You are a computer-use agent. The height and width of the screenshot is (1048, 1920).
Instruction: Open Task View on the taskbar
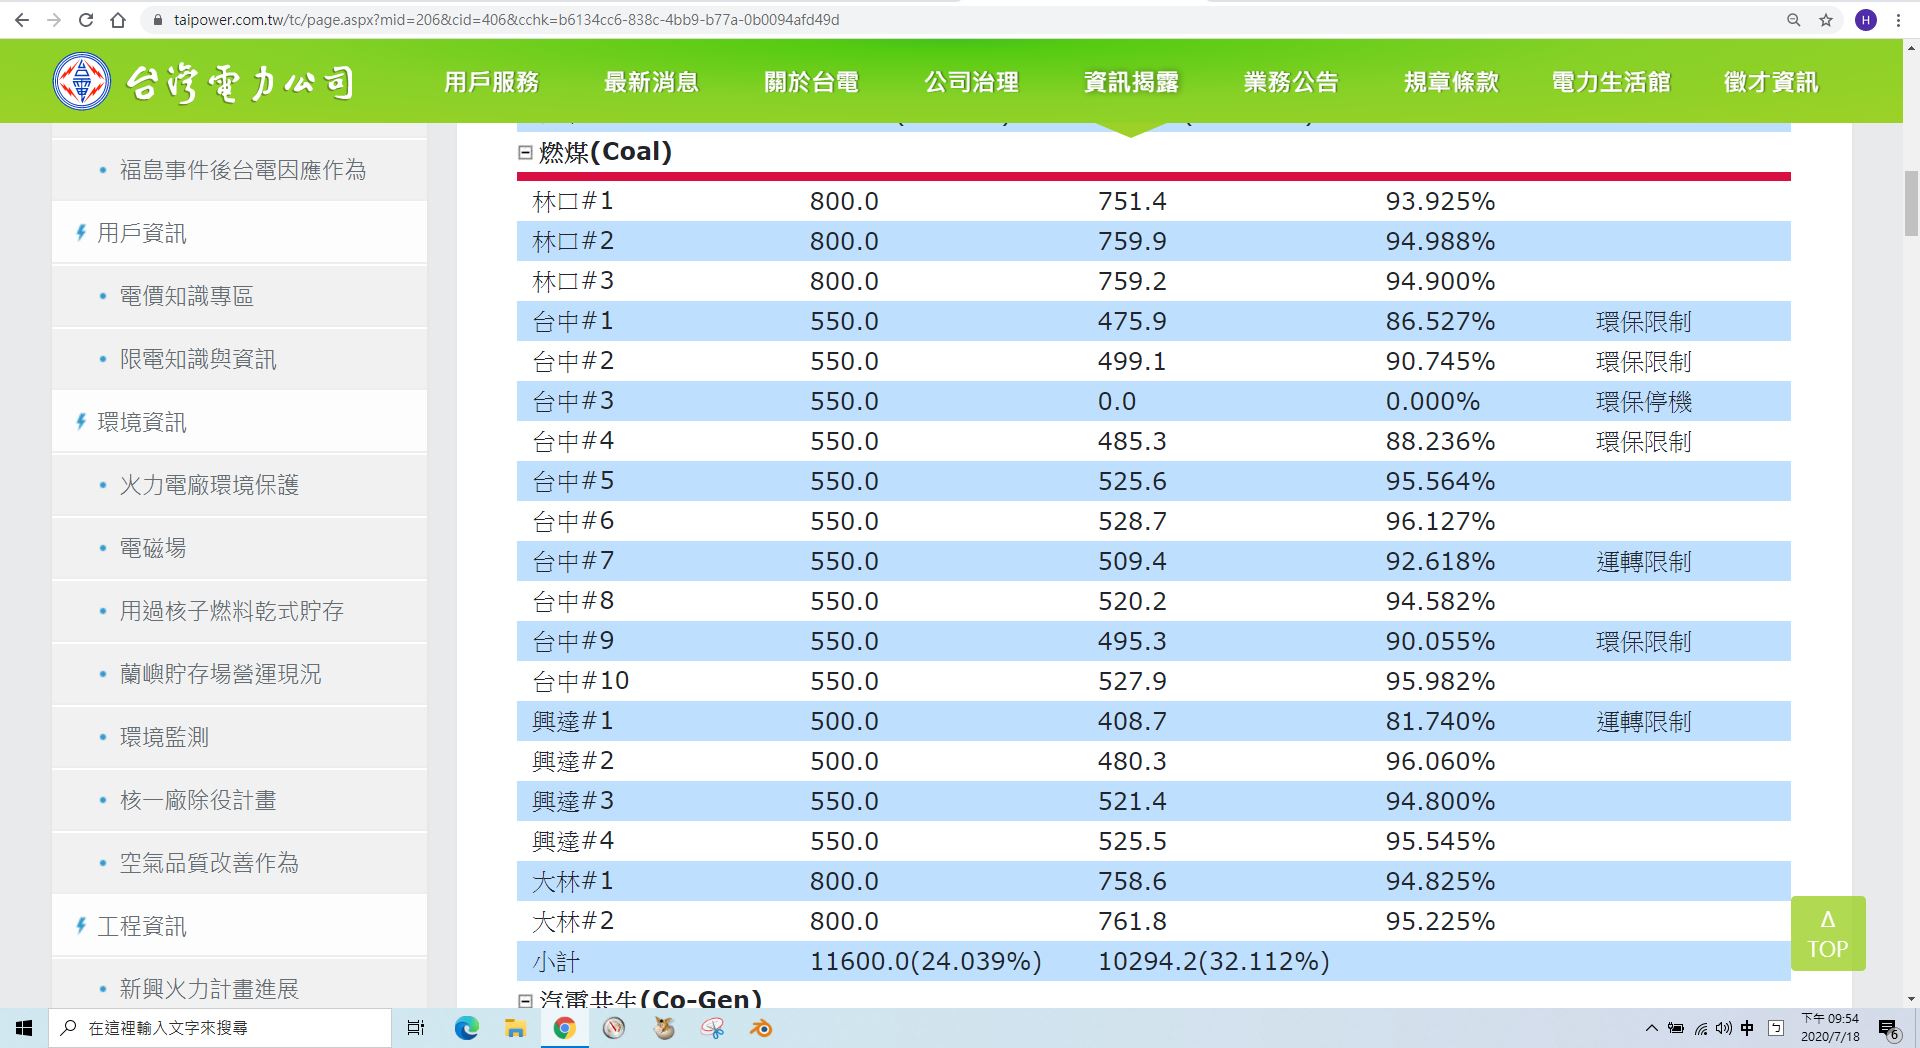click(416, 1028)
